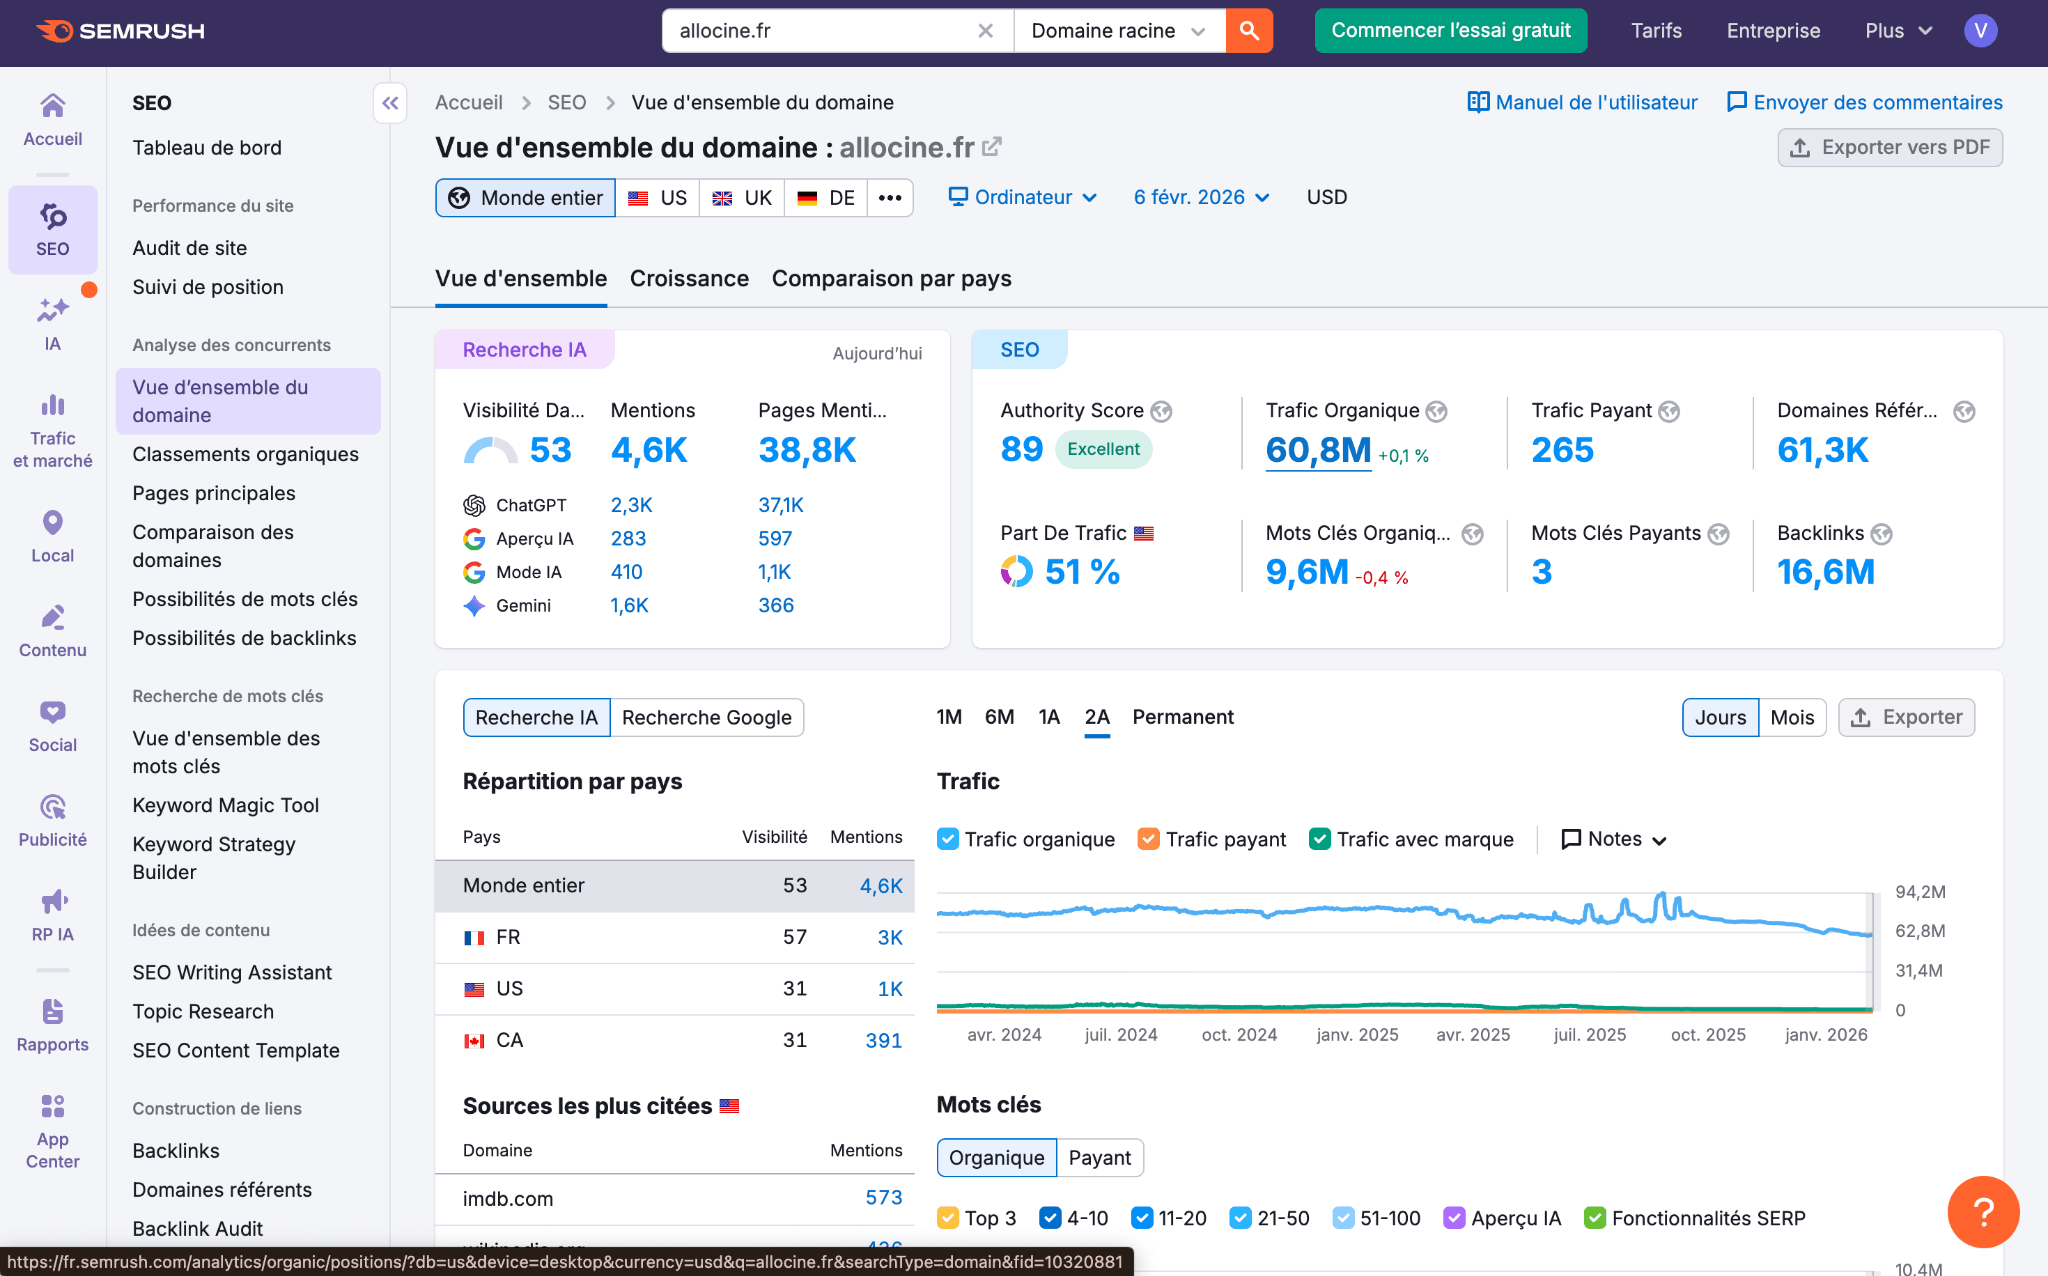Disable the Top 3 keywords filter

tap(948, 1218)
